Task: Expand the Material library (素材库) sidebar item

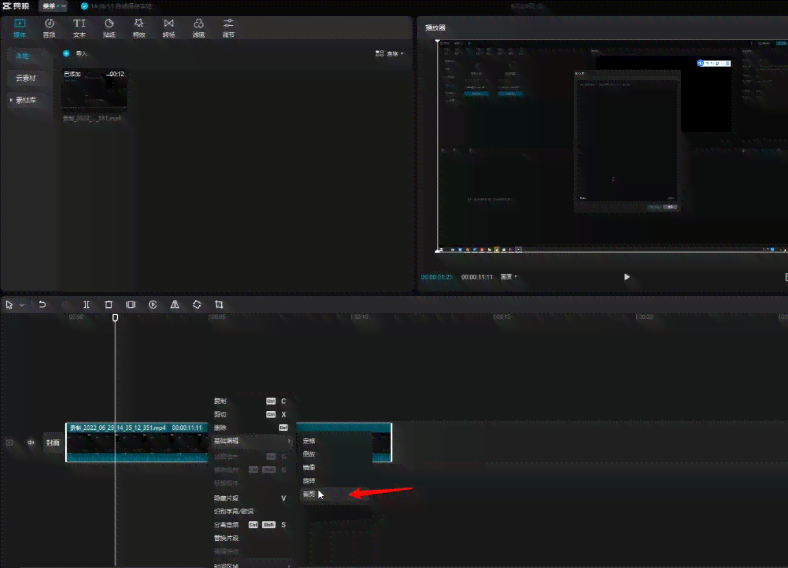Action: coord(26,100)
